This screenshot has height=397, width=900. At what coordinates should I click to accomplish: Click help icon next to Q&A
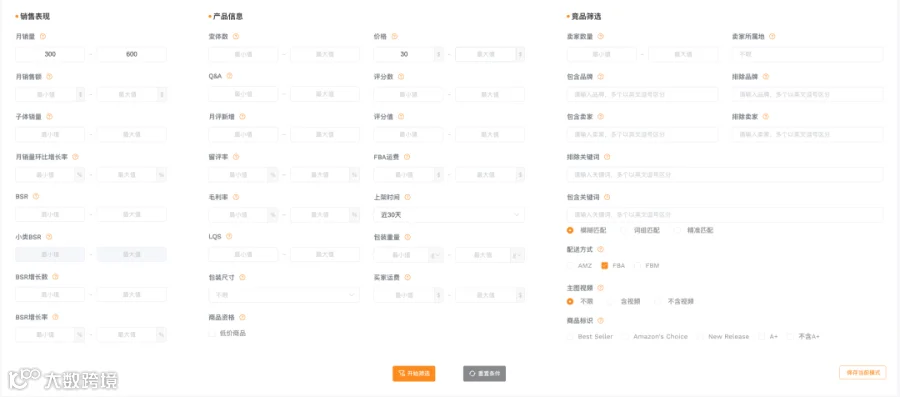coord(229,76)
